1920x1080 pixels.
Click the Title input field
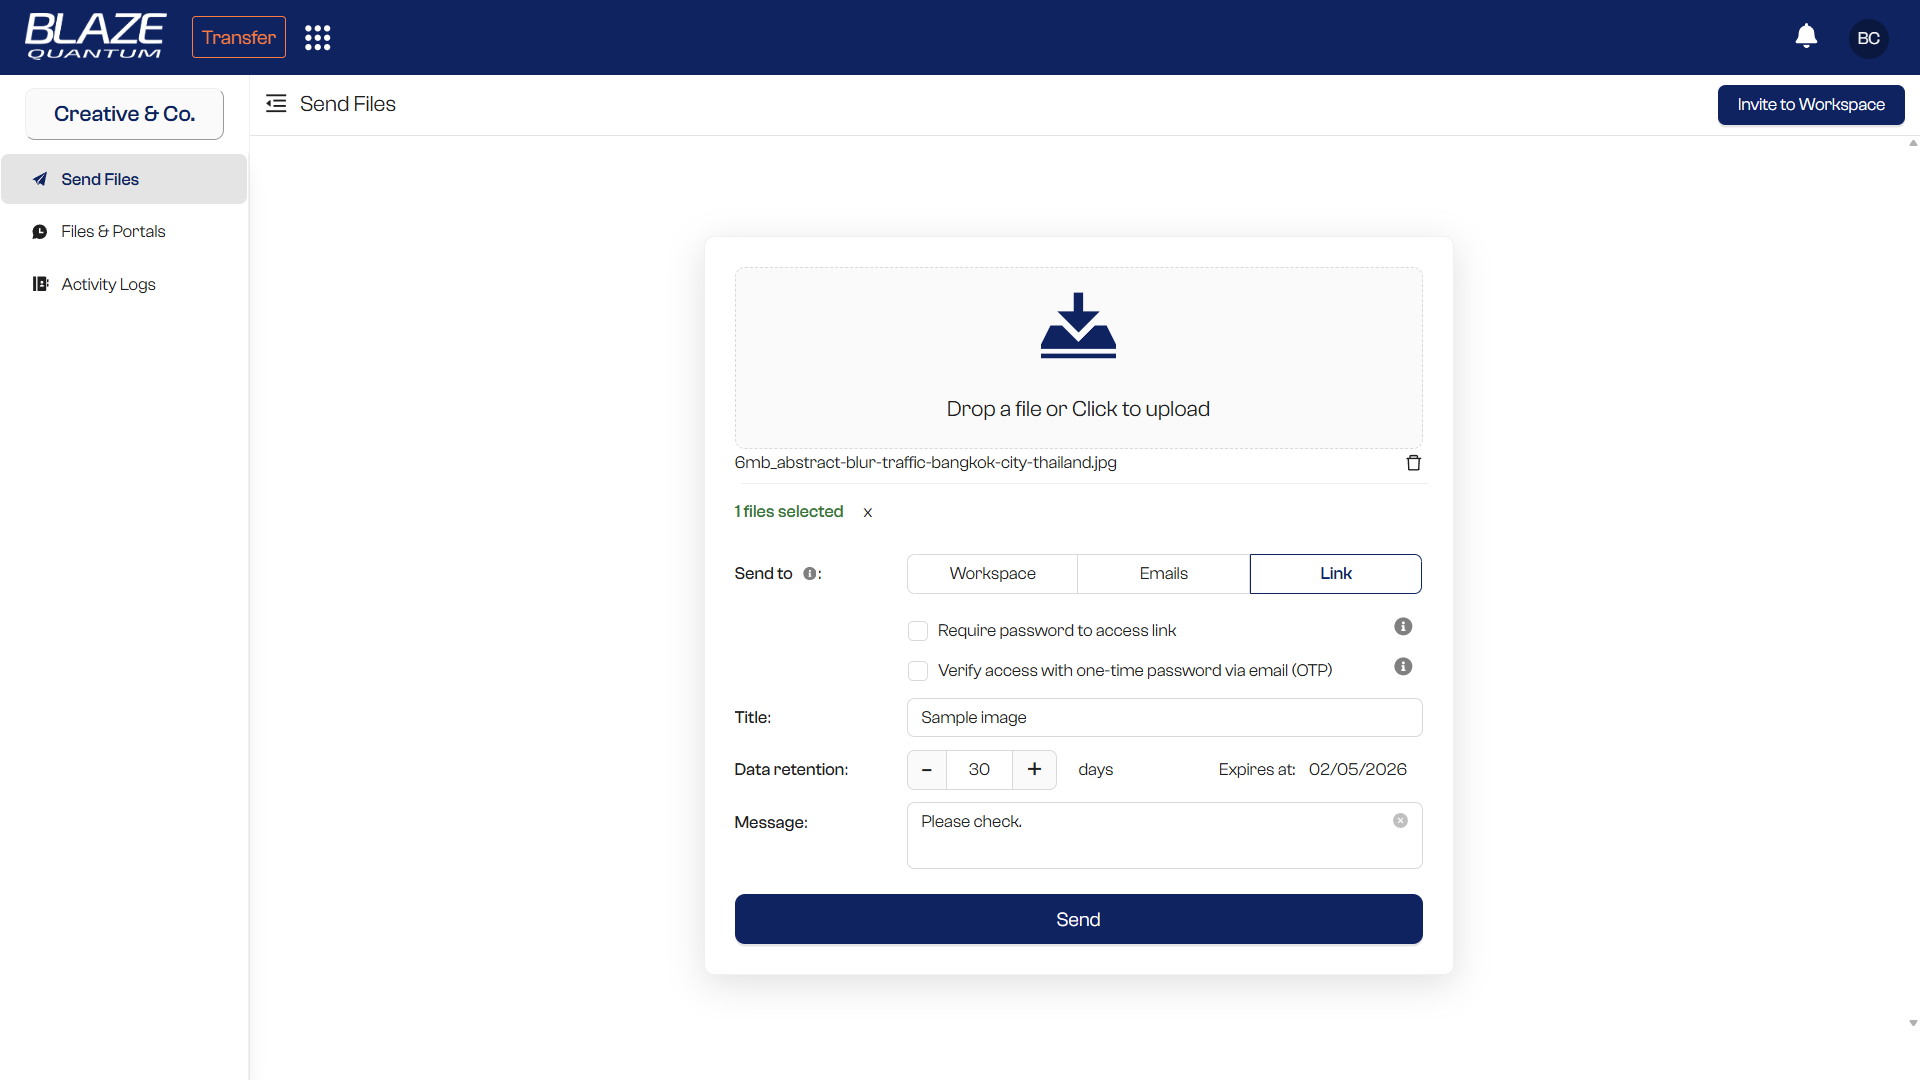[x=1164, y=718]
